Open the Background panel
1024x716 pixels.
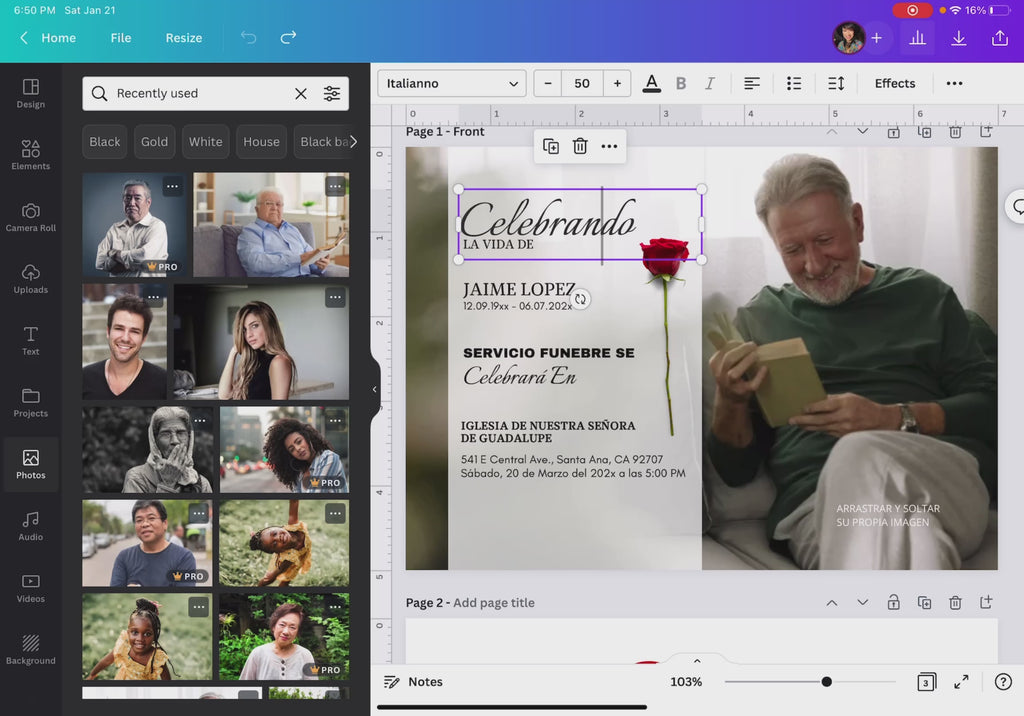coord(31,650)
